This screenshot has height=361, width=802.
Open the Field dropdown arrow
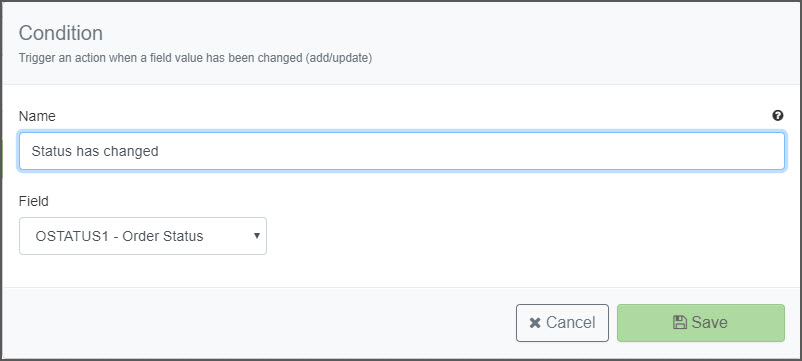tap(257, 236)
